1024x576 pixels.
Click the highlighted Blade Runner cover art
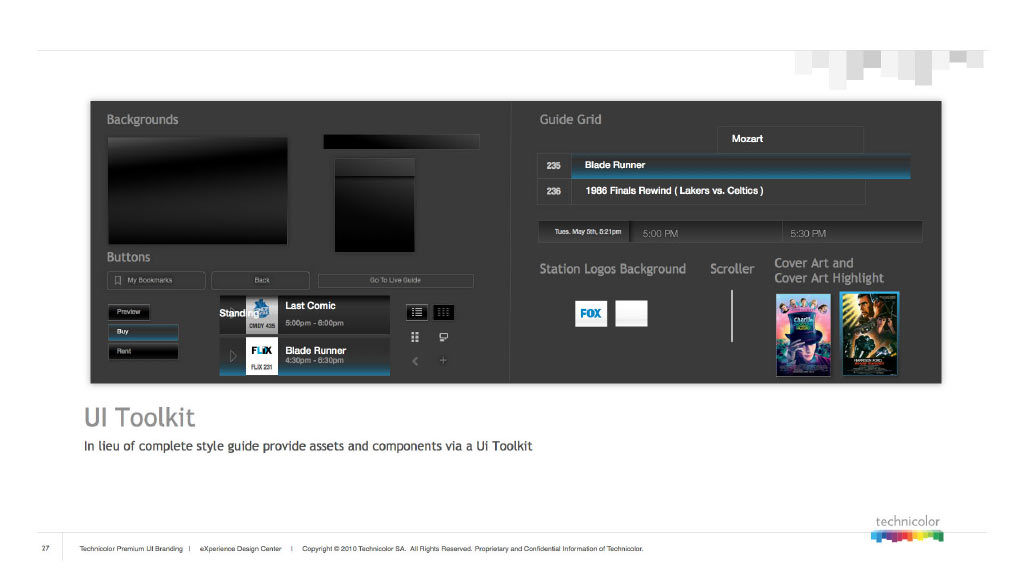[869, 334]
